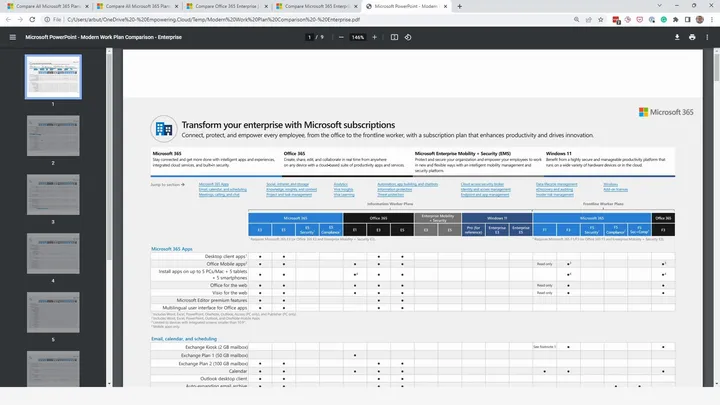
Task: Select the Microsoft PowerPoint - Modern Work tab
Action: point(406,6)
